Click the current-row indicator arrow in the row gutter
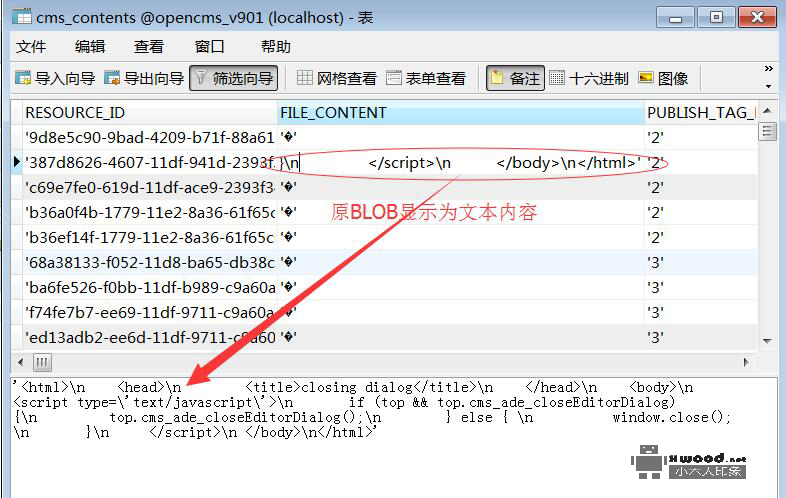 [x=17, y=161]
